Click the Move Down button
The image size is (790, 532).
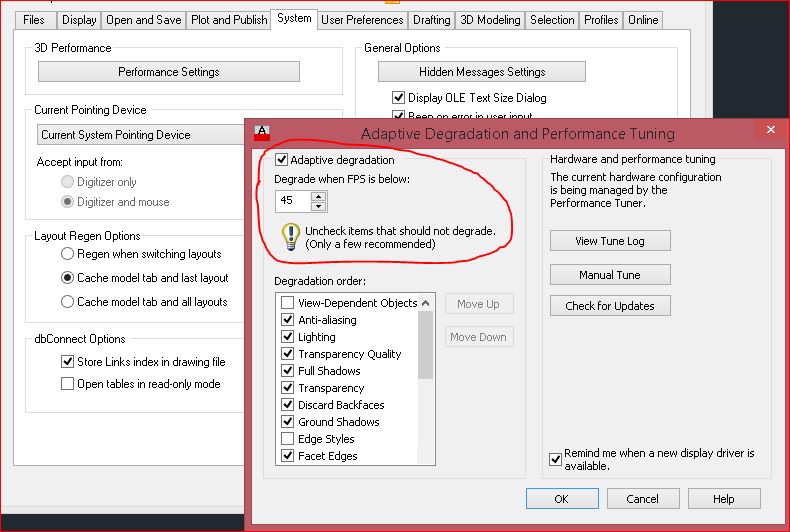click(479, 337)
